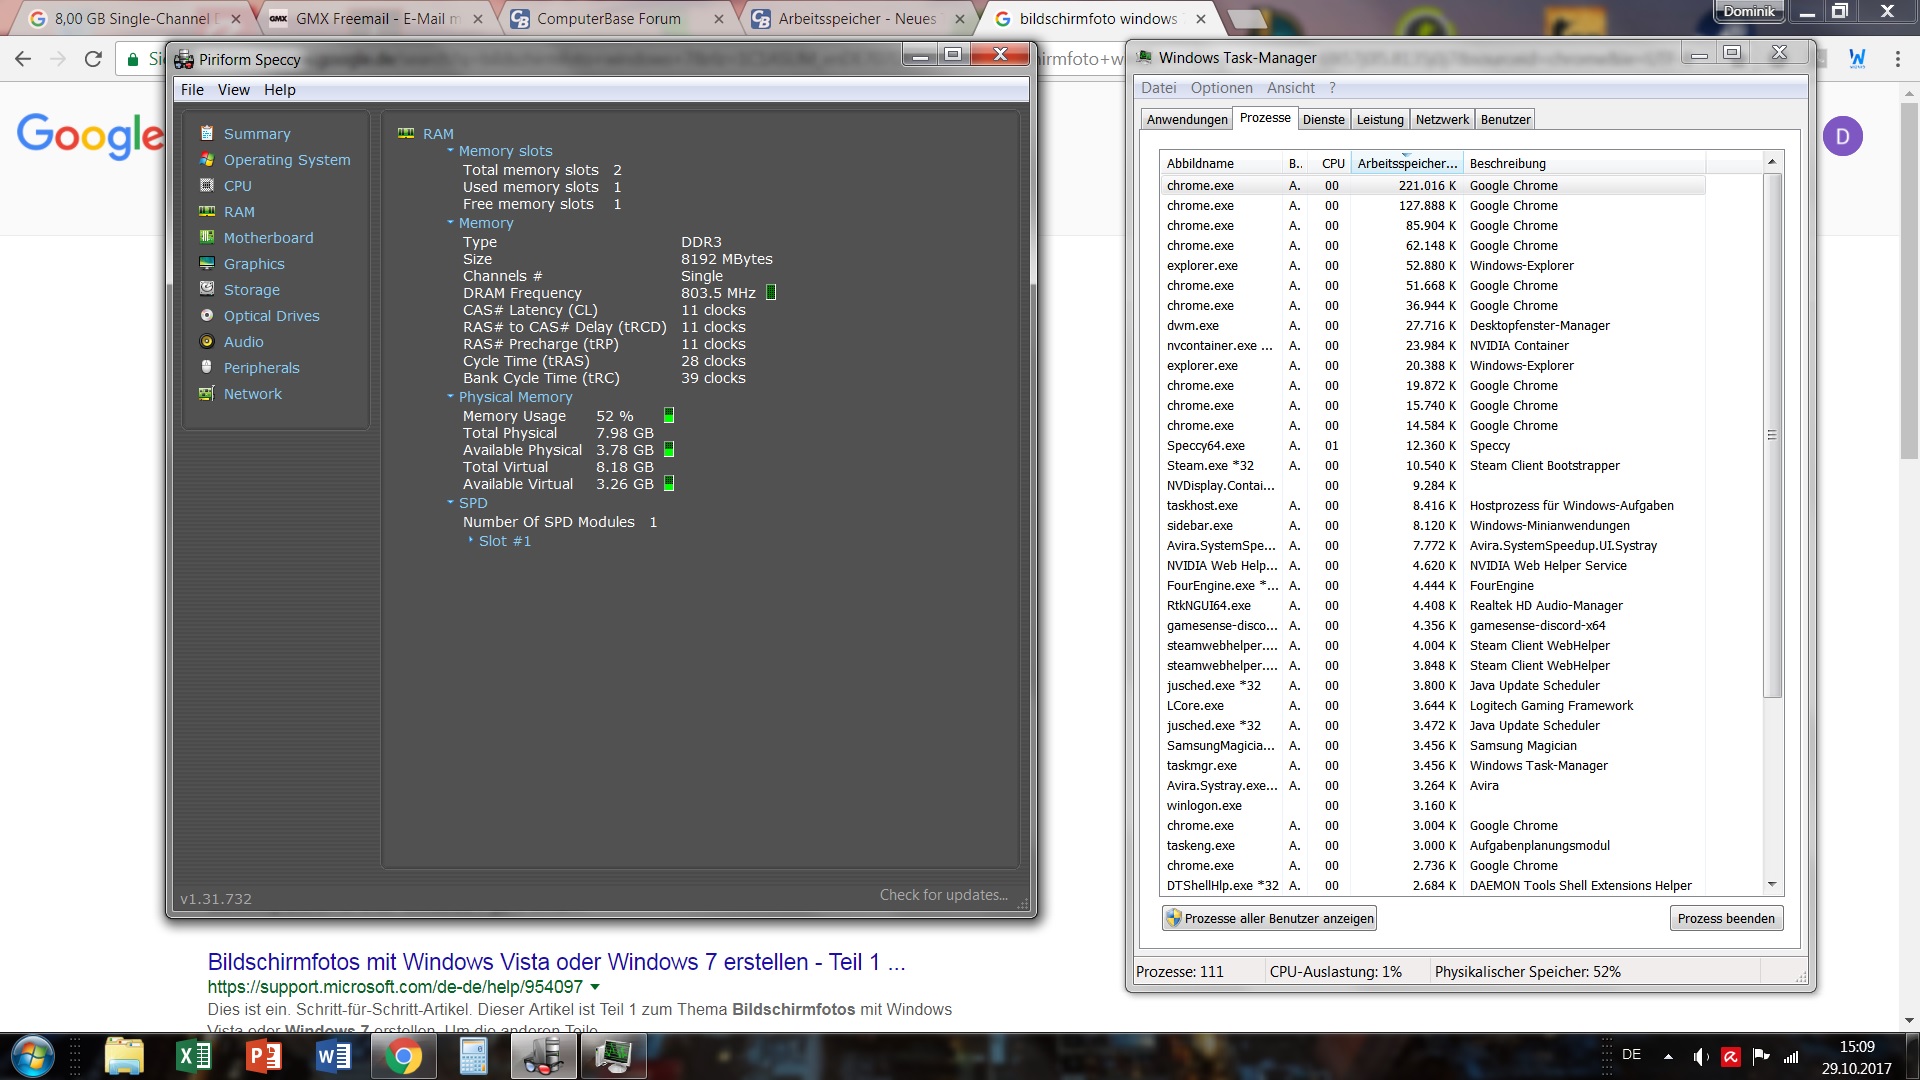Screen dimensions: 1920x1080
Task: Click the DRAM Frequency indicator box
Action: tap(771, 292)
